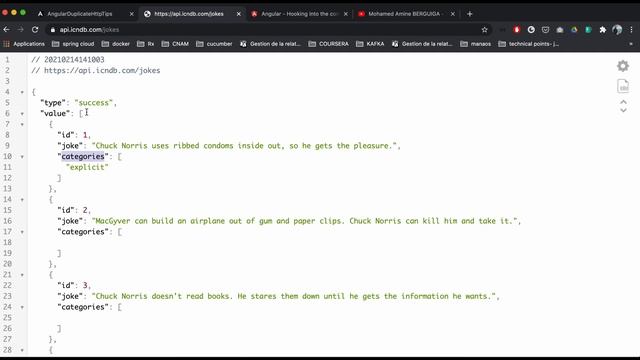Open the Pocket extension icon

tap(545, 30)
